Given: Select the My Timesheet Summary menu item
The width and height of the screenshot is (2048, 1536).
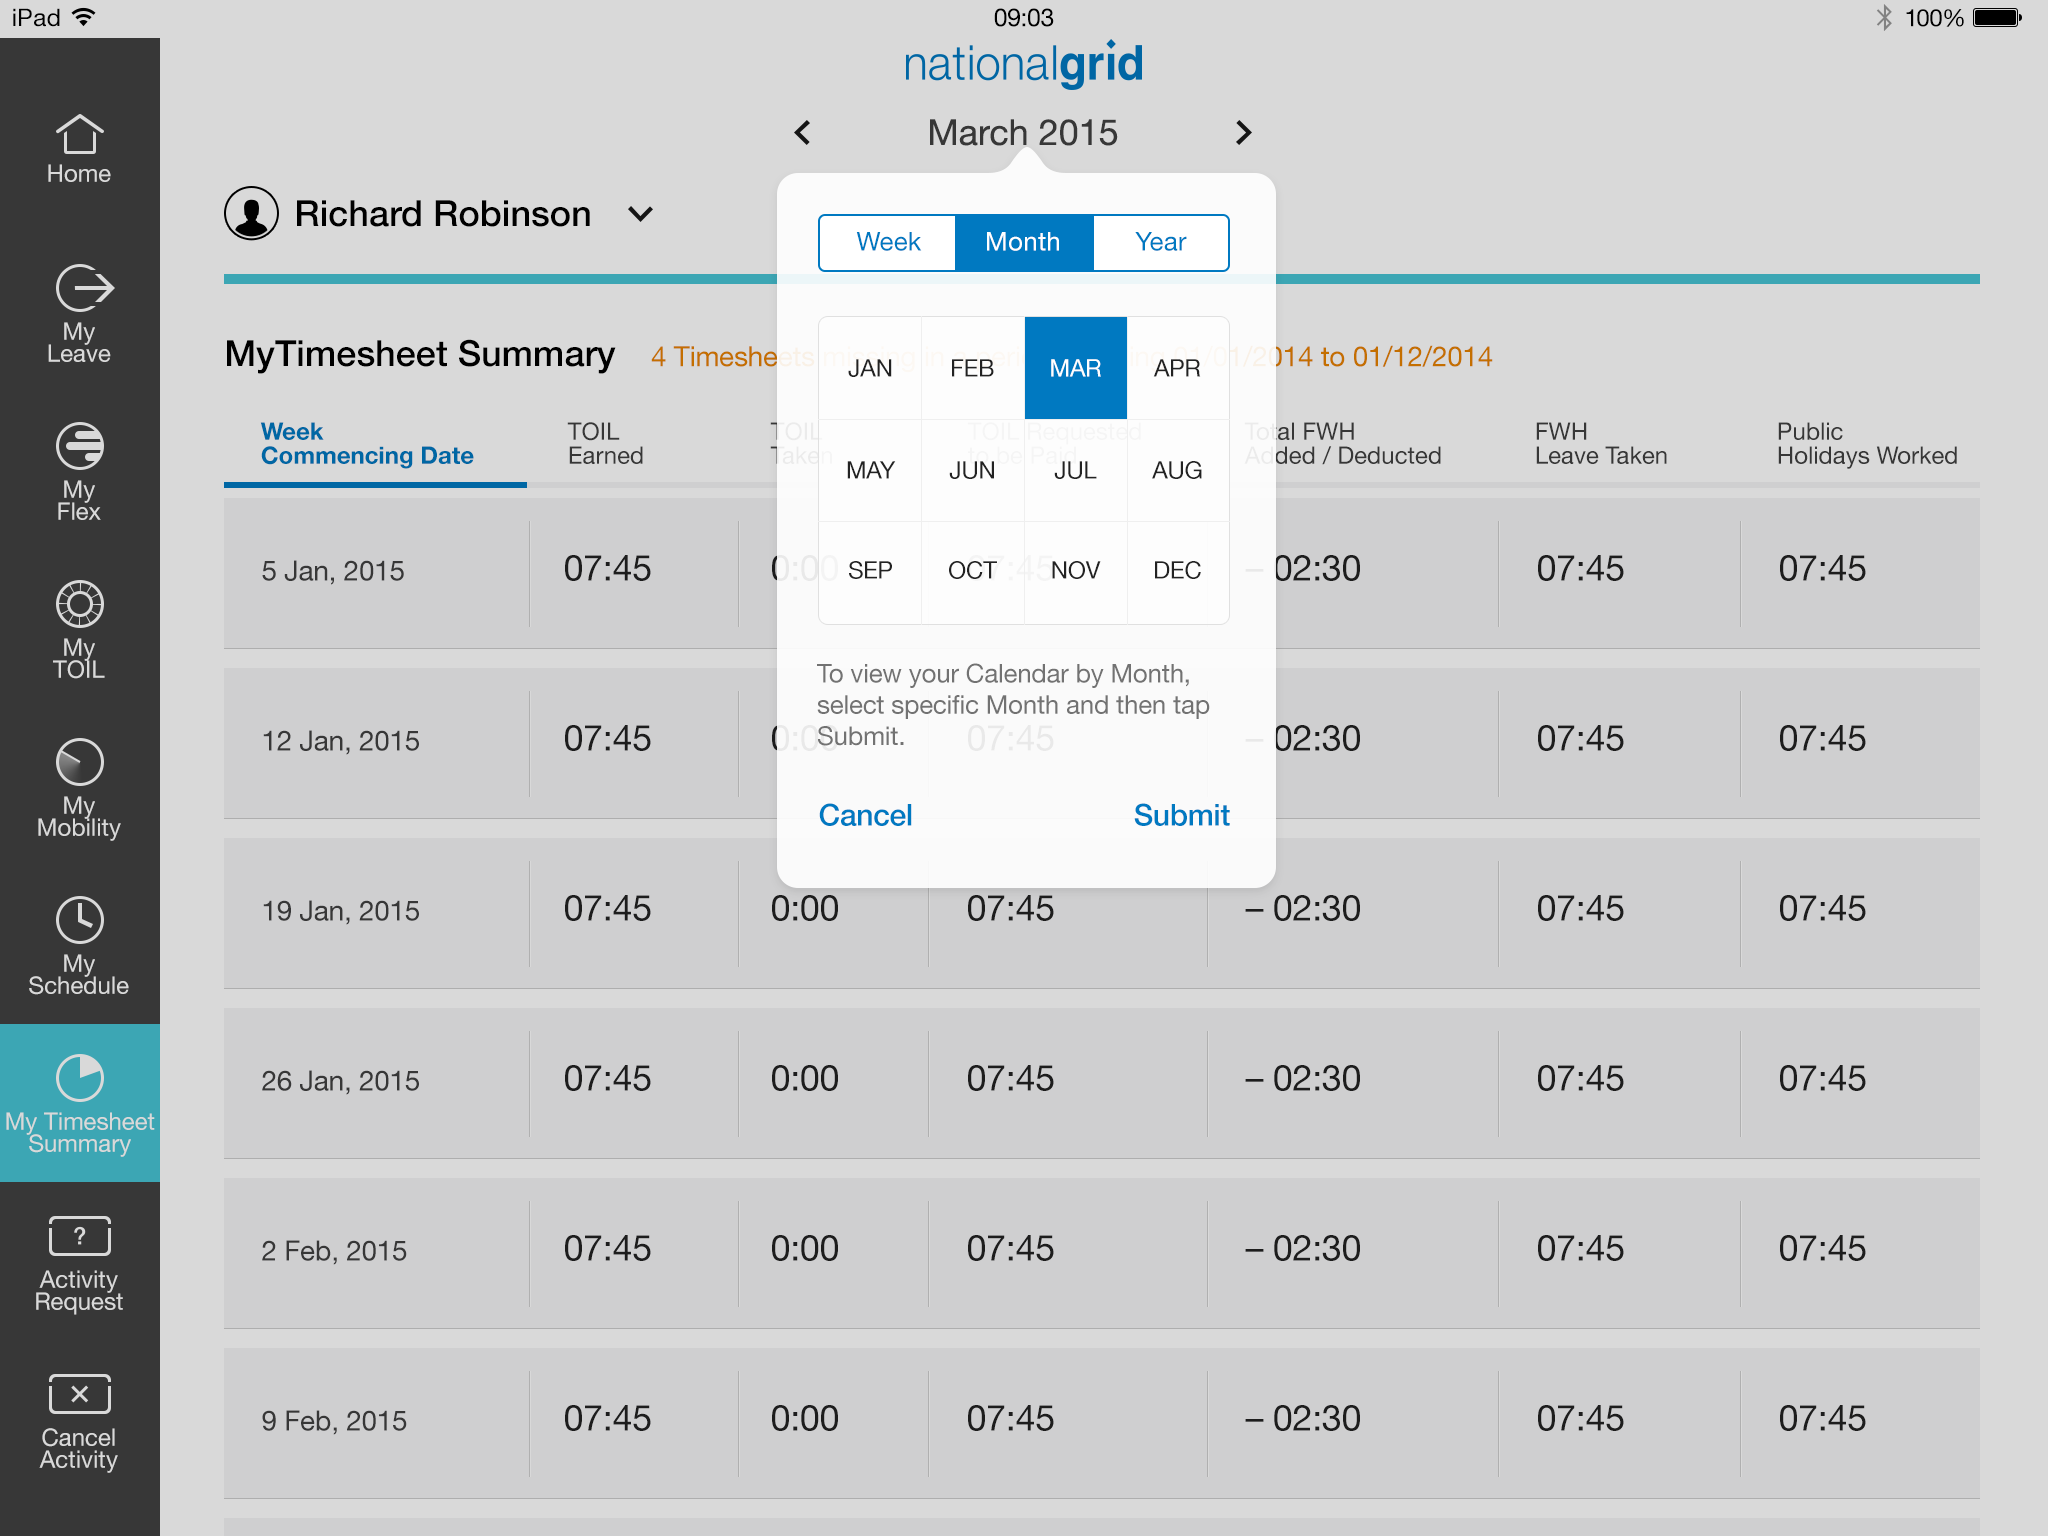Looking at the screenshot, I should (79, 1103).
